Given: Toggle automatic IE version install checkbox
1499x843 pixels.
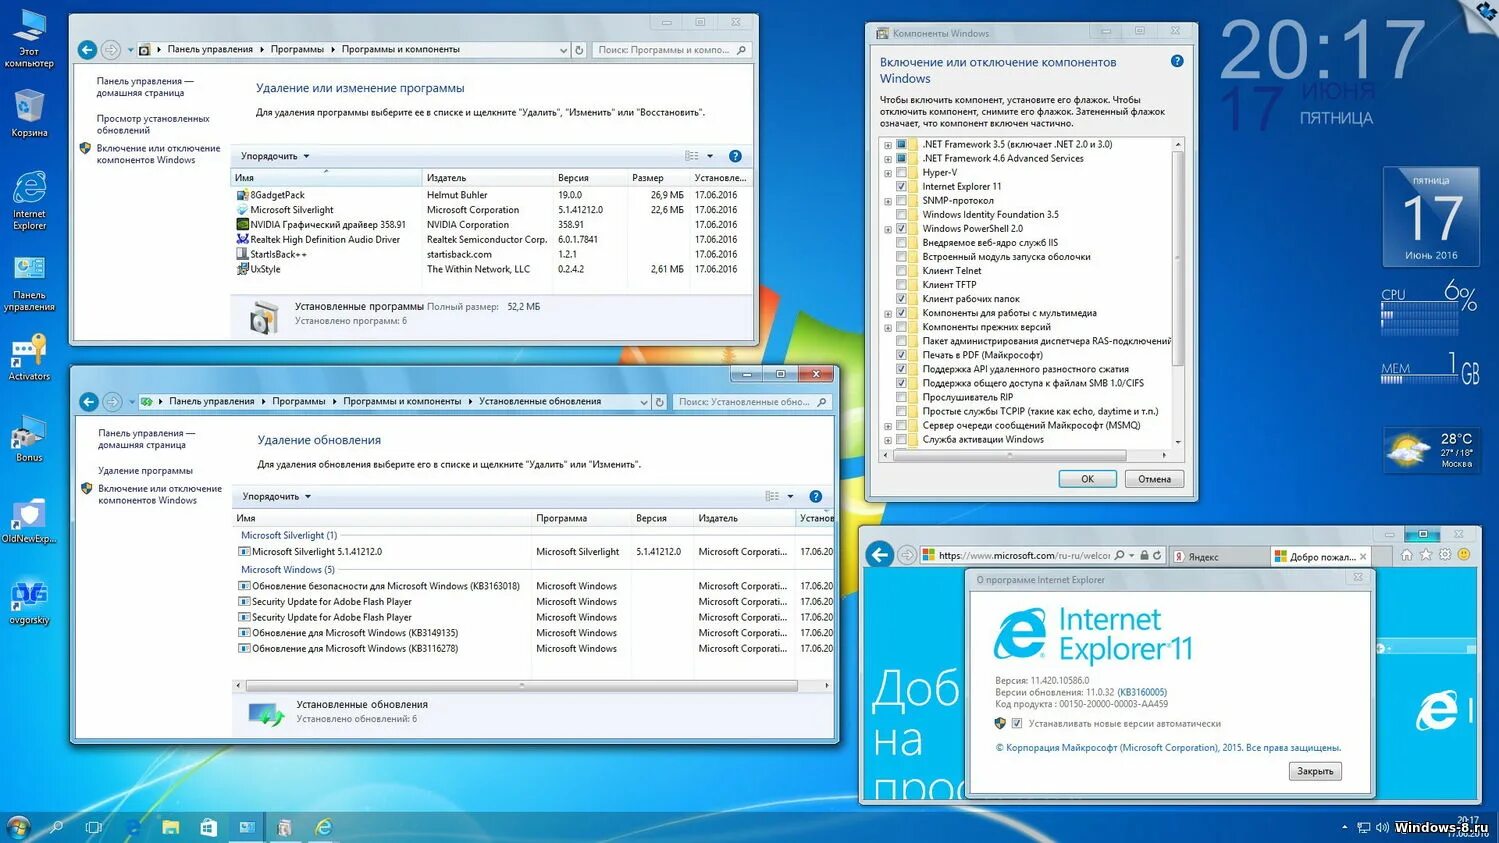Looking at the screenshot, I should [x=1017, y=723].
